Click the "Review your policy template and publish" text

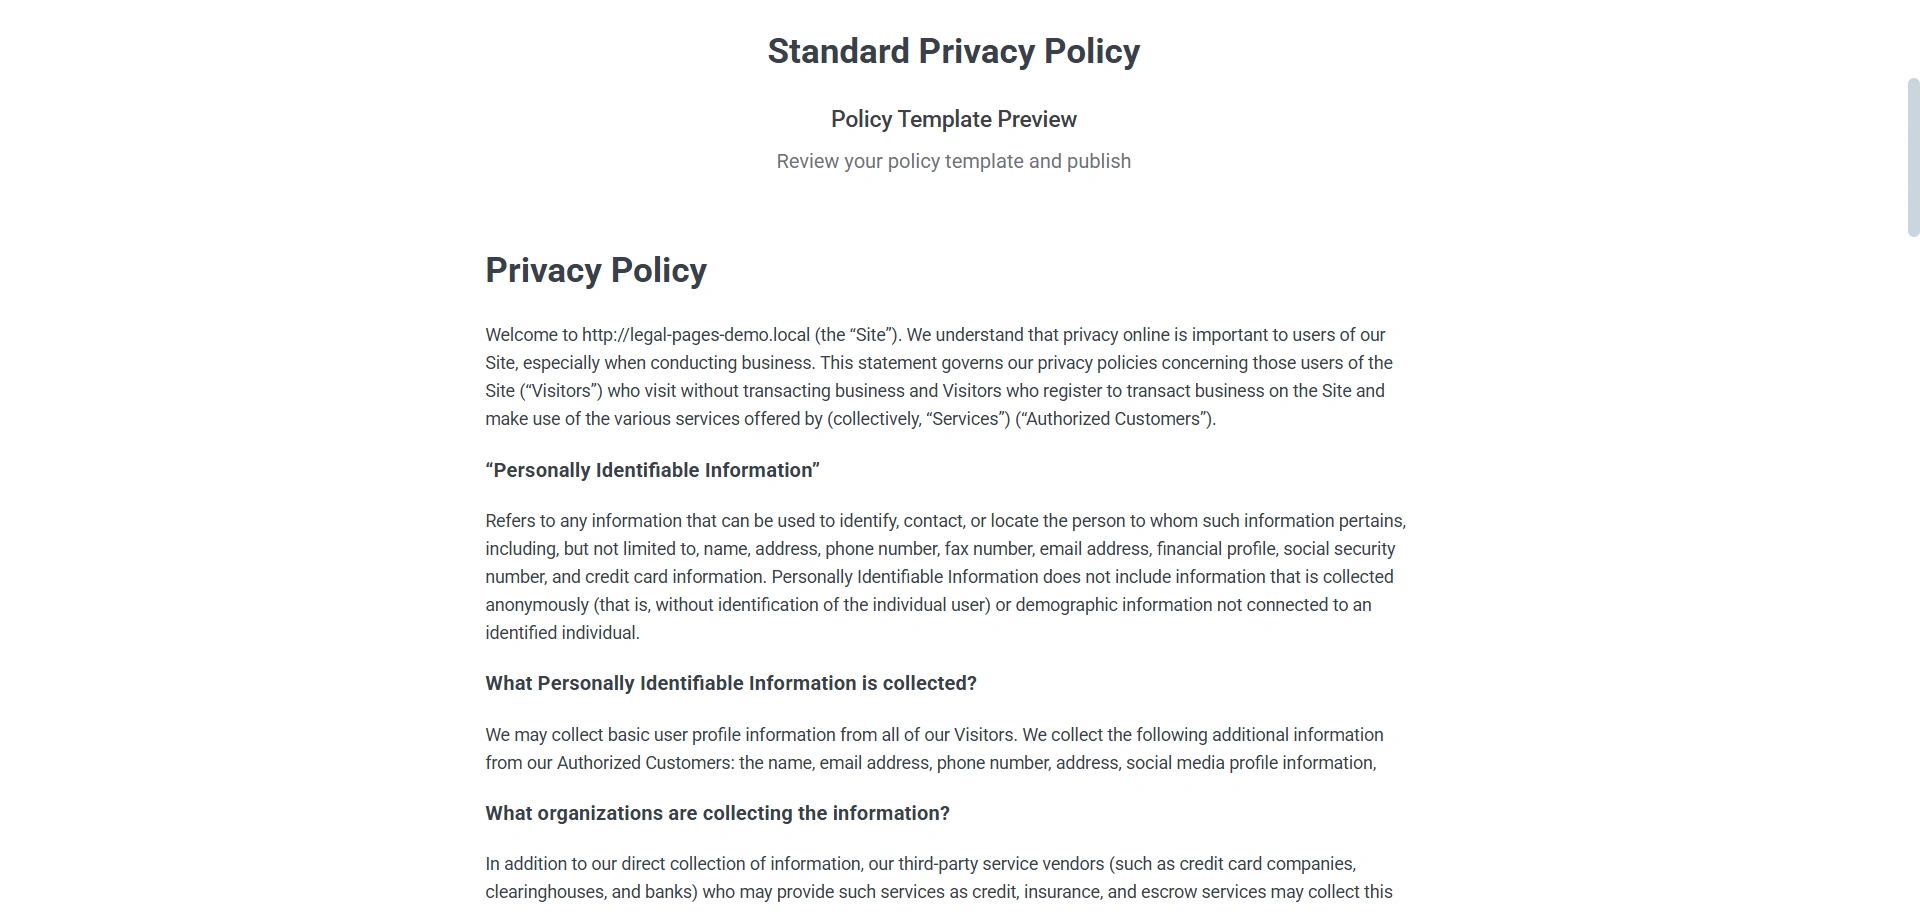[x=953, y=162]
